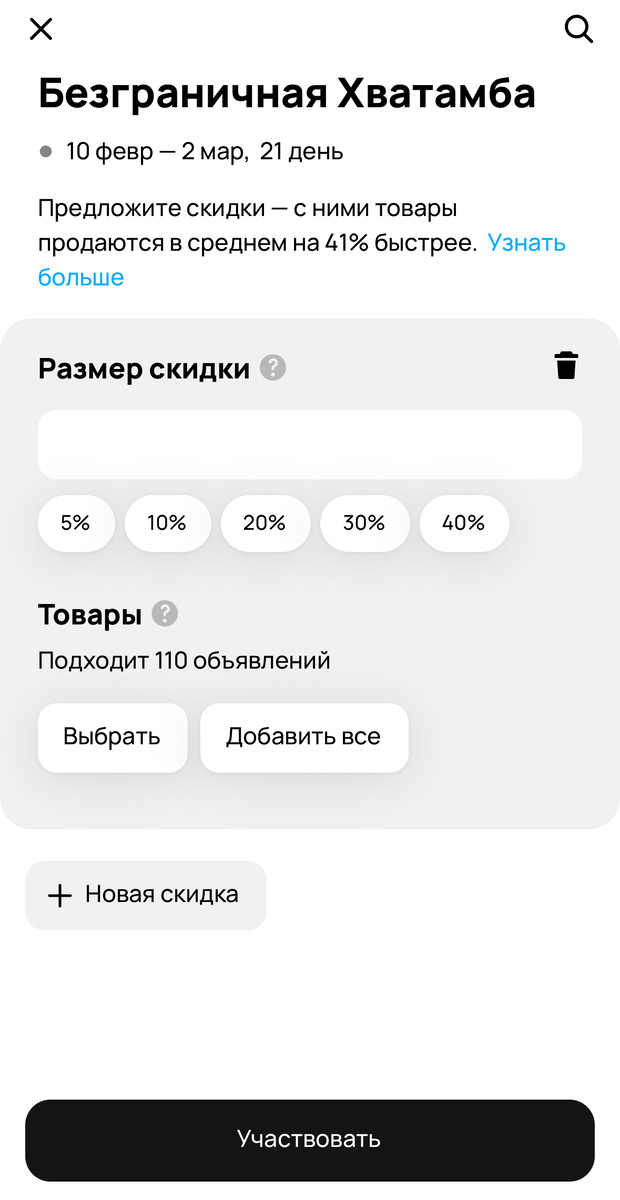Close the promotion screen with the X icon
620x1200 pixels.
point(40,29)
